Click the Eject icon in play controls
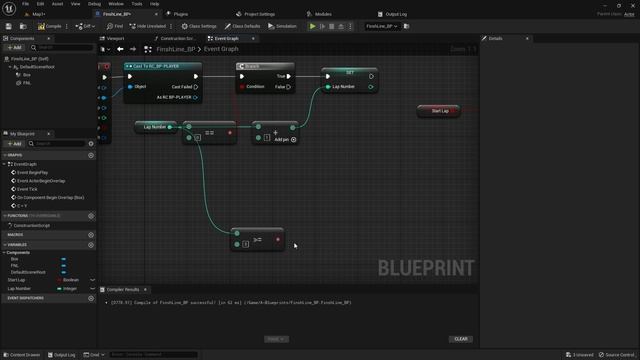This screenshot has height=360, width=640. (x=341, y=26)
